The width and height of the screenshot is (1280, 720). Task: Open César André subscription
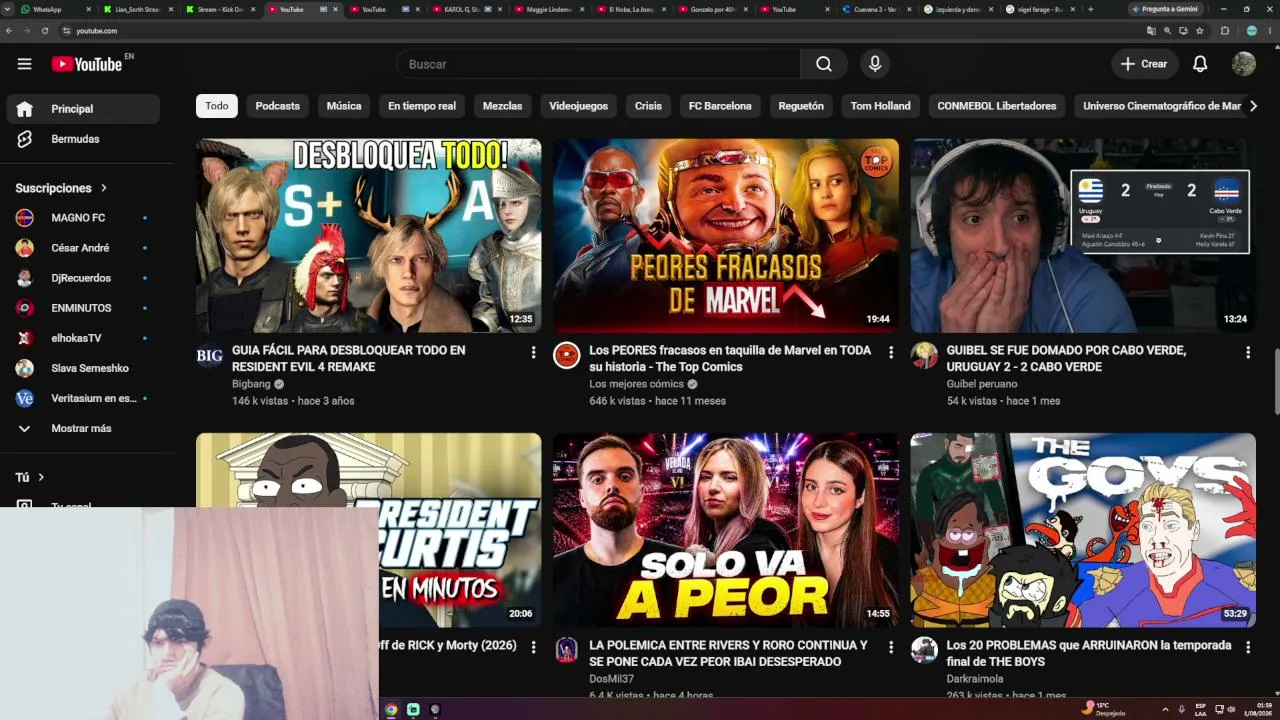pyautogui.click(x=83, y=248)
